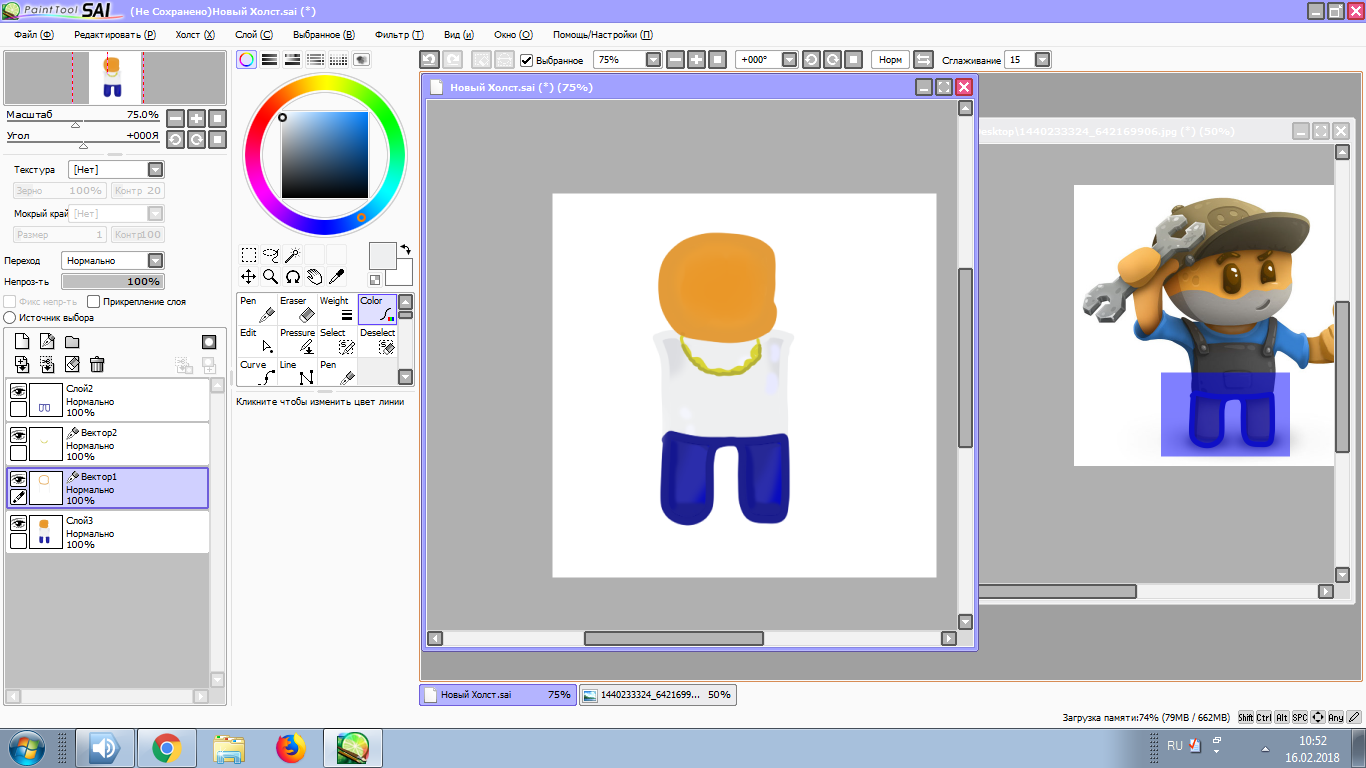Select the magic wand tool

tap(292, 255)
